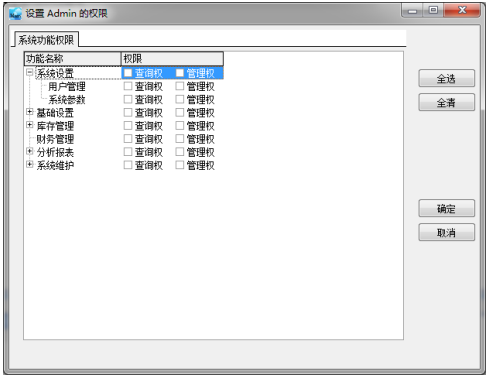Check 管理权 for 库存管理
Screen dimensions: 486x379
(x=180, y=126)
